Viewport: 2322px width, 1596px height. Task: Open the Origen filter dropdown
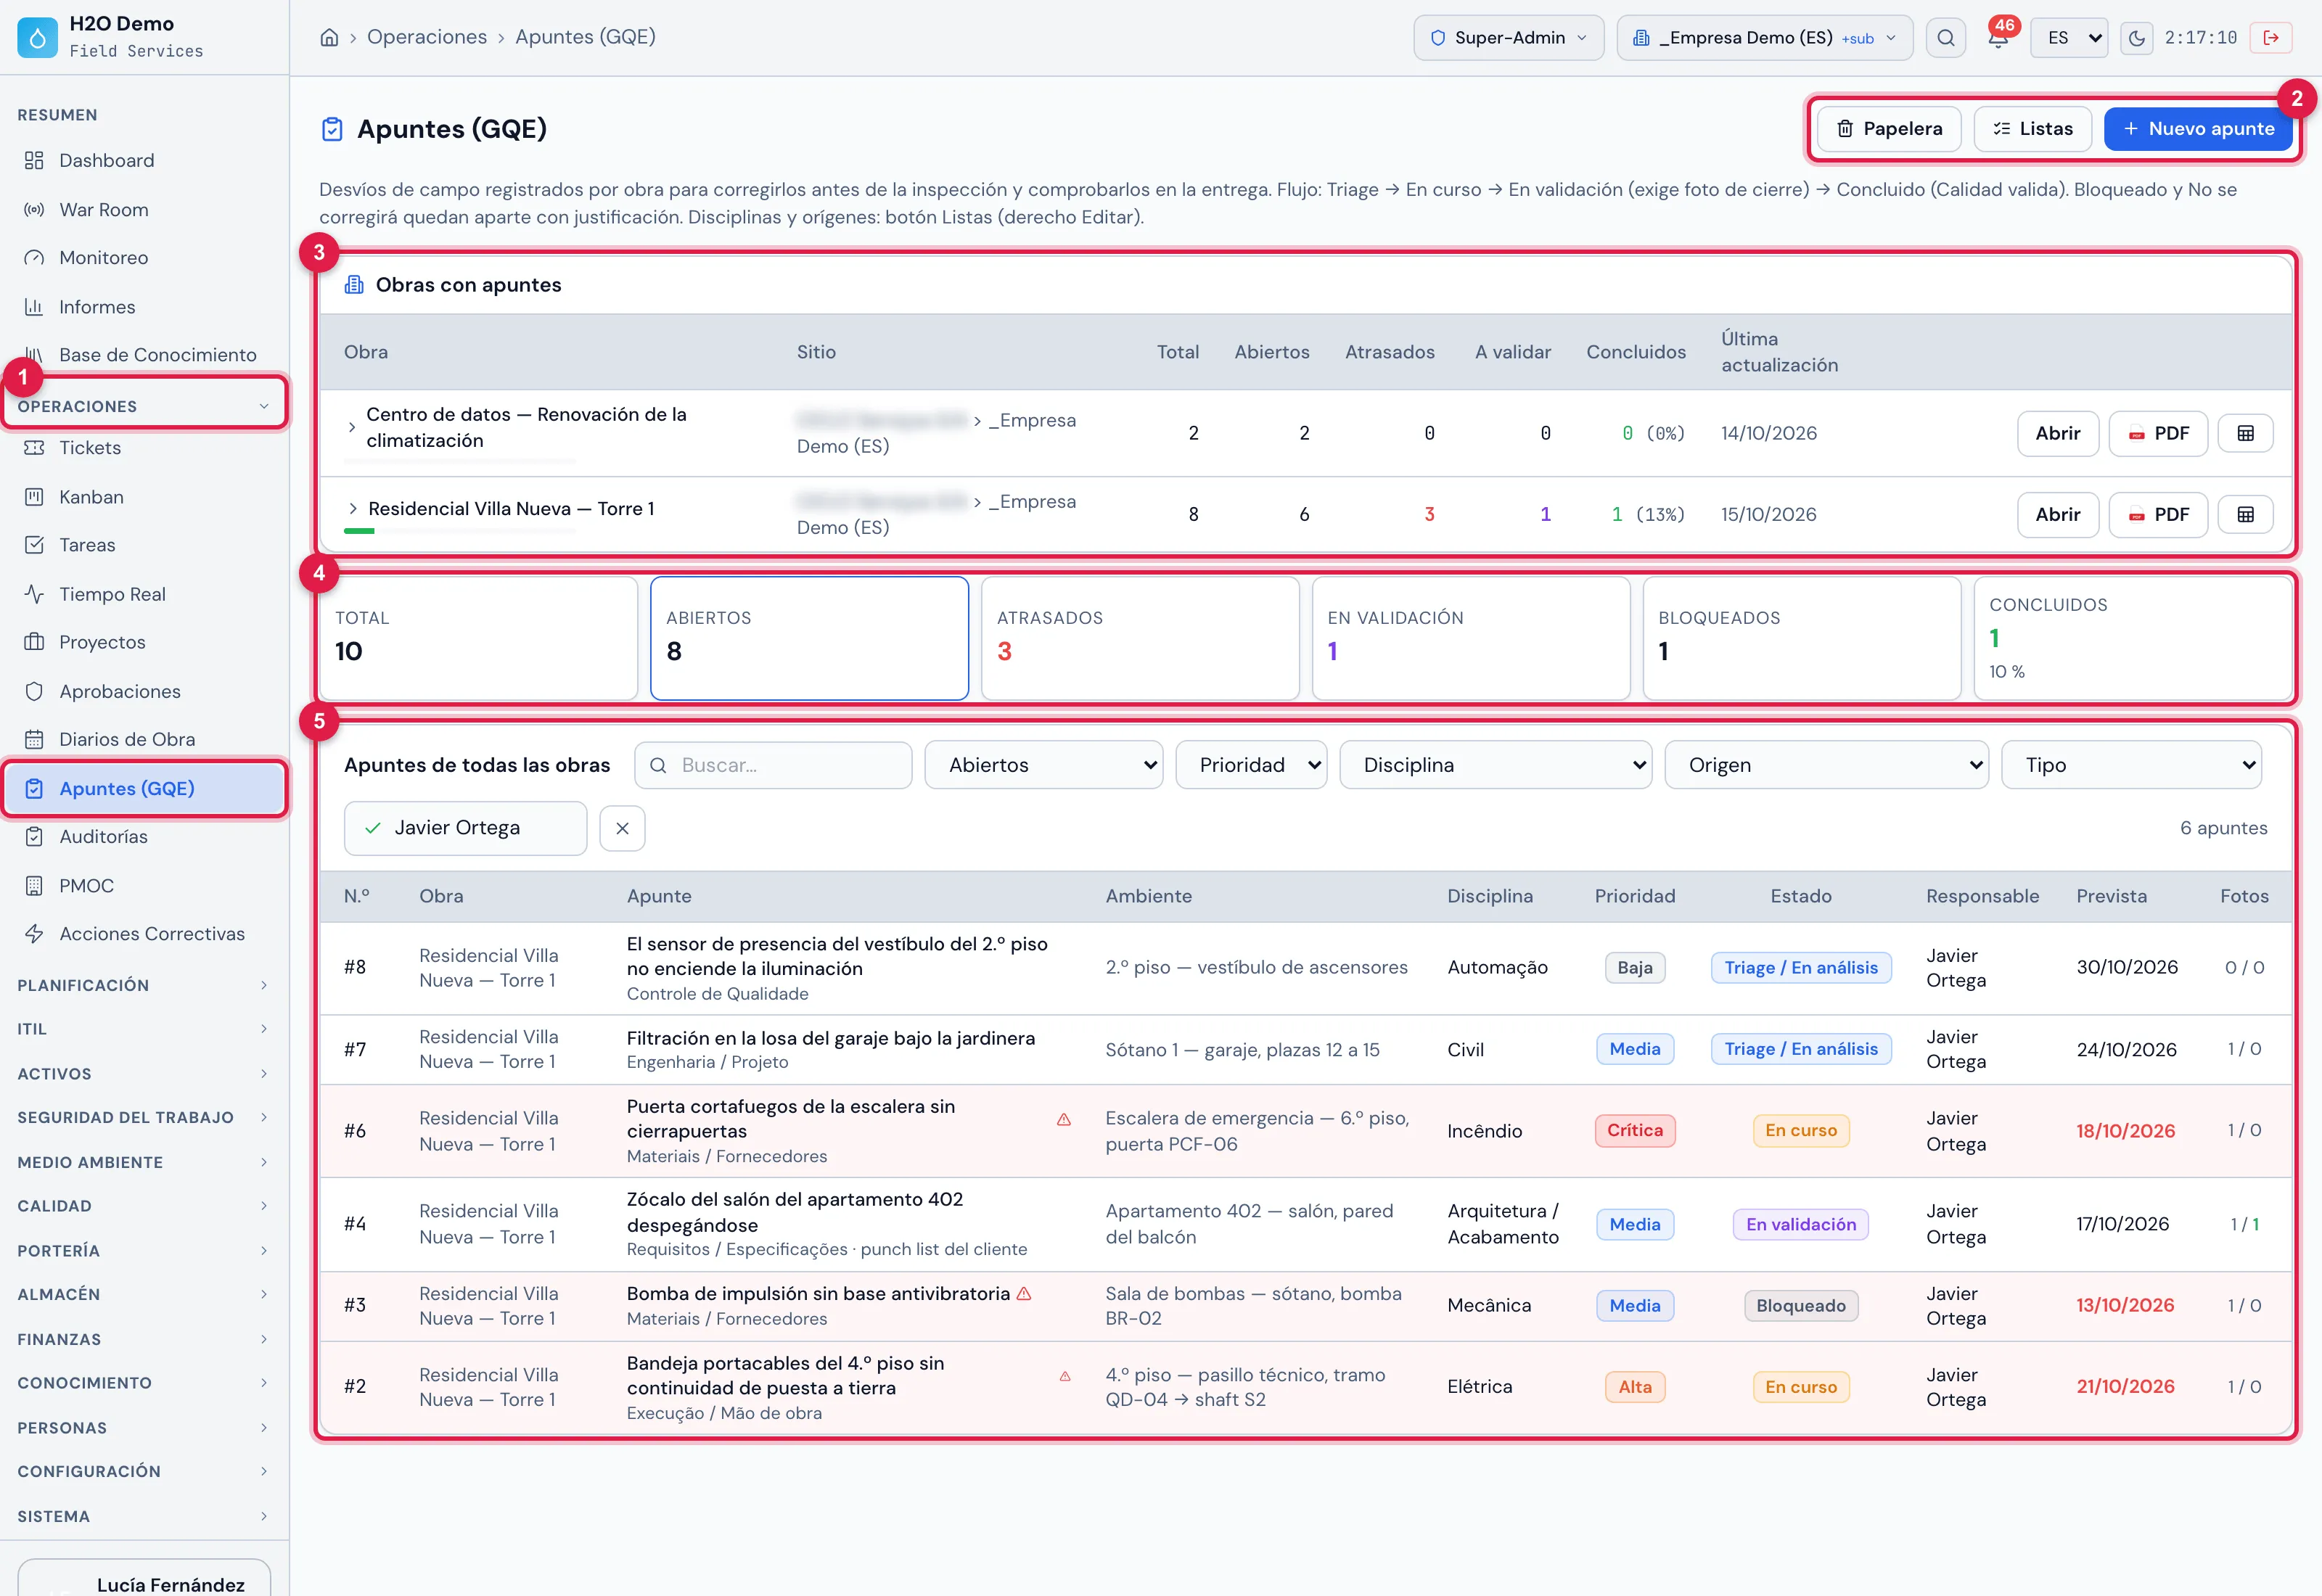tap(1826, 765)
